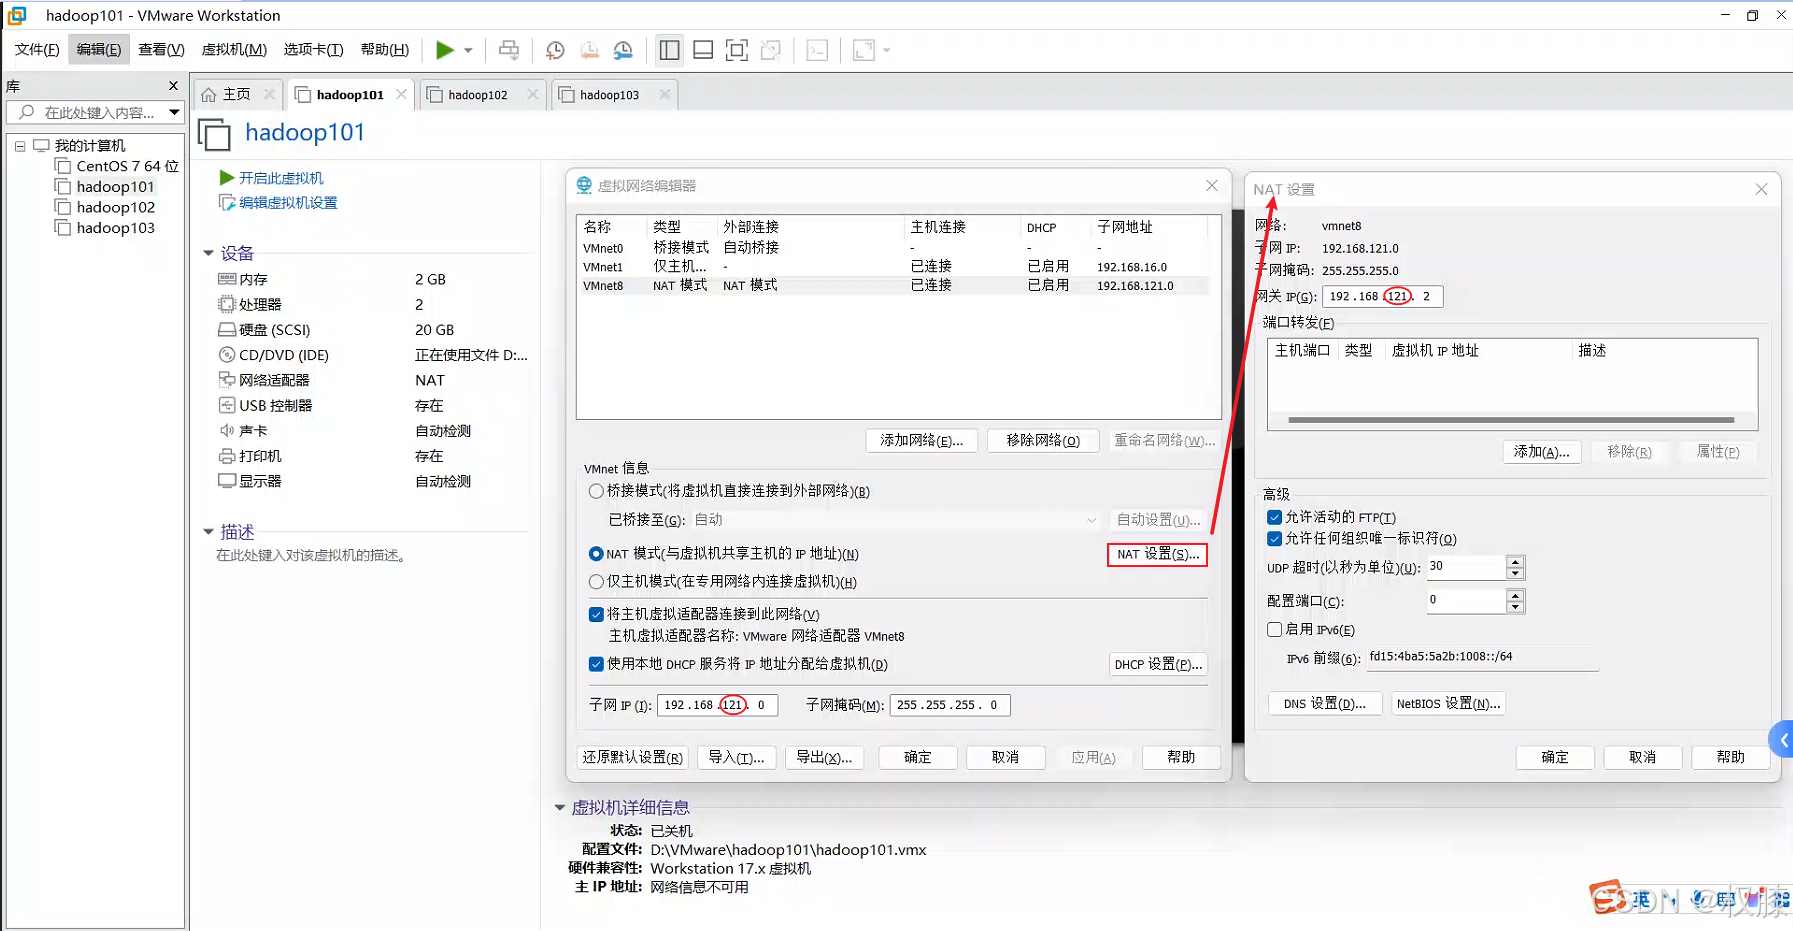Select the Host-only mode radio button
Image resolution: width=1793 pixels, height=931 pixels.
click(x=596, y=582)
